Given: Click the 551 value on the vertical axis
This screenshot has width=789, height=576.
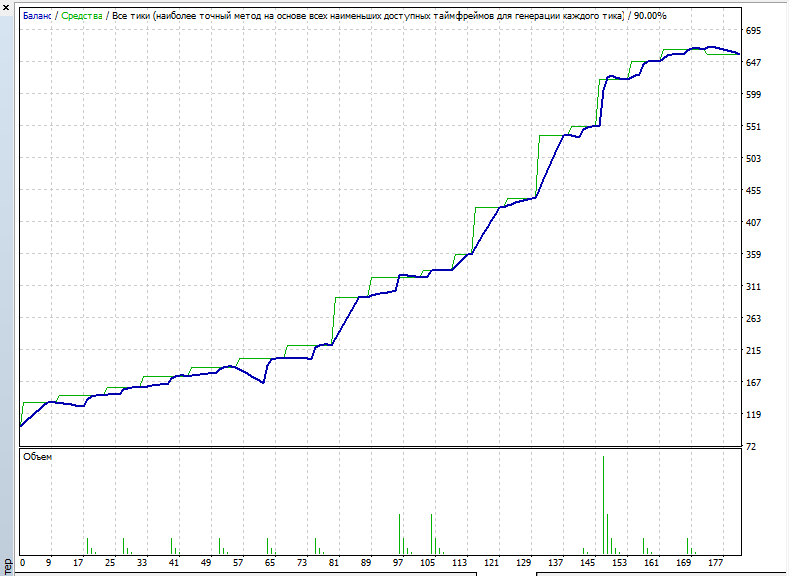Looking at the screenshot, I should (753, 127).
